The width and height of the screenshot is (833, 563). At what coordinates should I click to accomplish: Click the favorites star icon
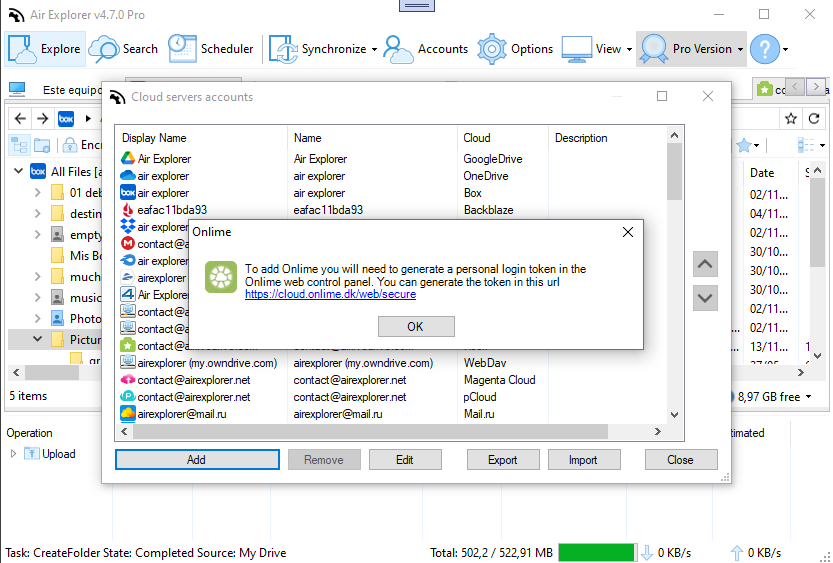791,118
